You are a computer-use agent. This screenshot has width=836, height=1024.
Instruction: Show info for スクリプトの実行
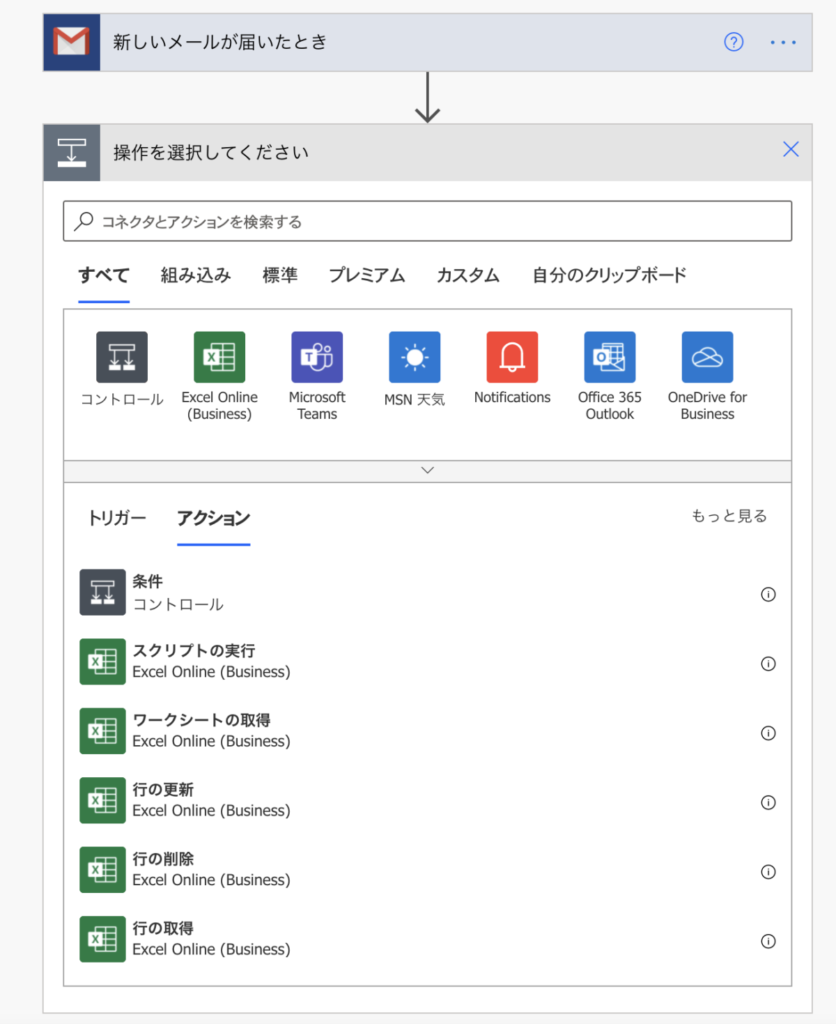coord(768,664)
